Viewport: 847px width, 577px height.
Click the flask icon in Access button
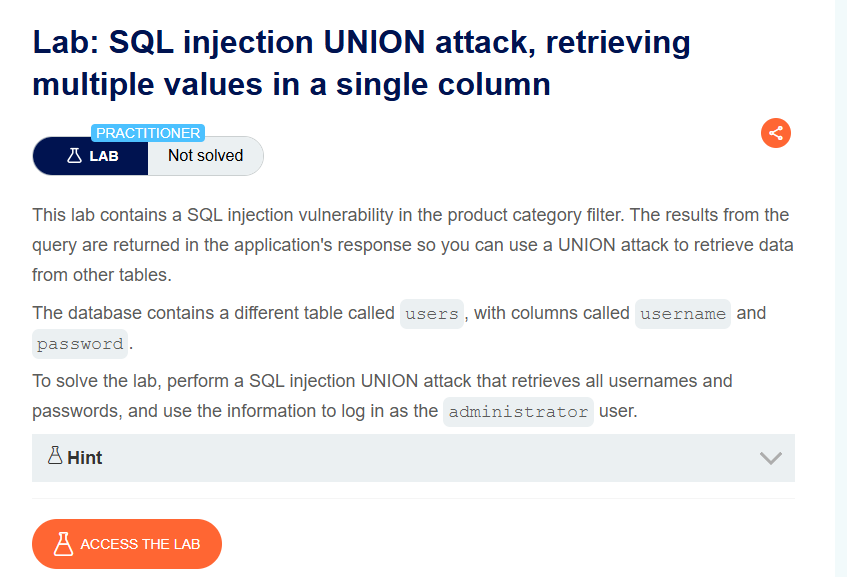tap(63, 544)
